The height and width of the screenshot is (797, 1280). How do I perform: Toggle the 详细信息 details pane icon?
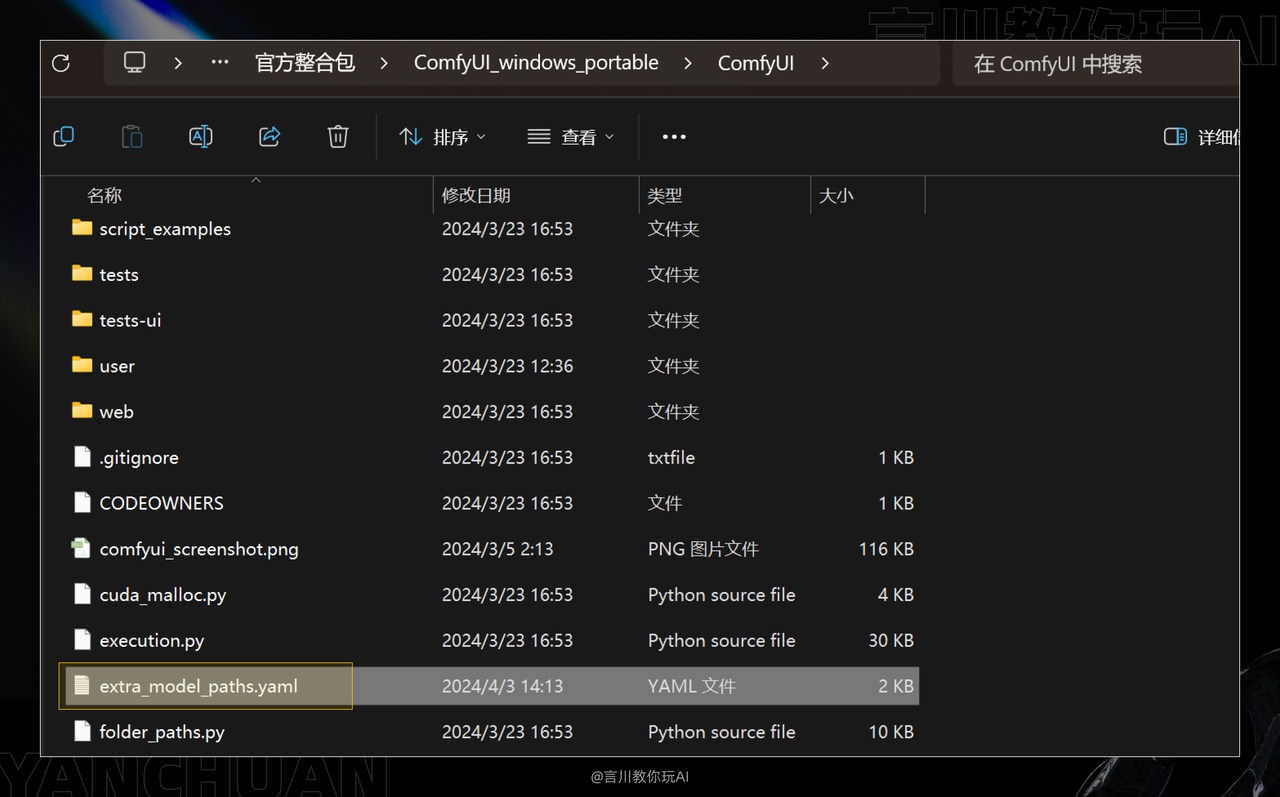(x=1175, y=136)
